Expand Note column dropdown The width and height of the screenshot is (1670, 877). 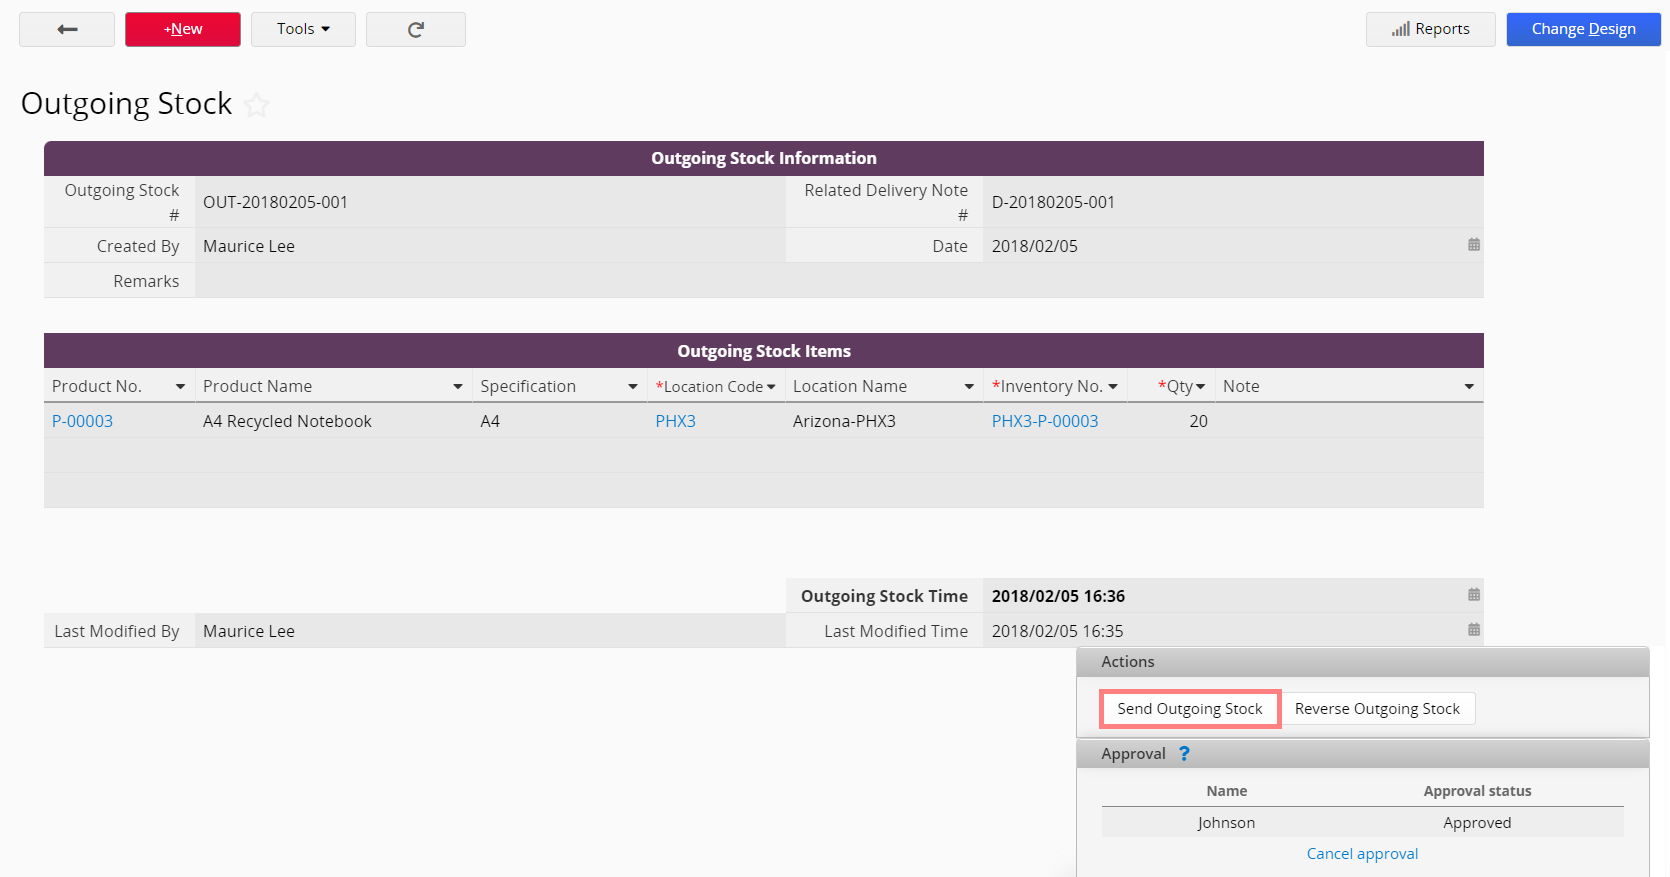pos(1469,387)
